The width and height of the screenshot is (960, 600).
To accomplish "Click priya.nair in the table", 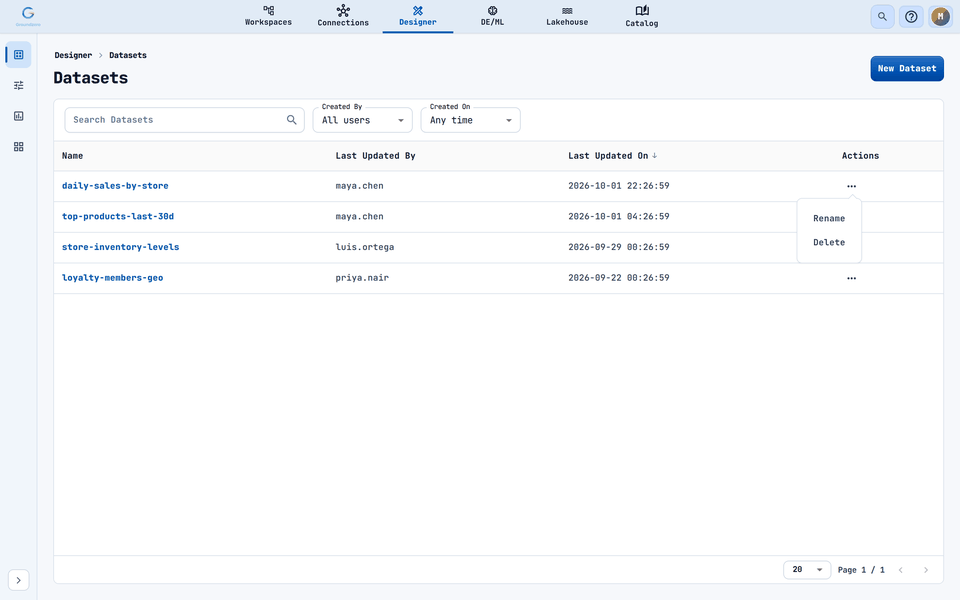I will click(362, 278).
